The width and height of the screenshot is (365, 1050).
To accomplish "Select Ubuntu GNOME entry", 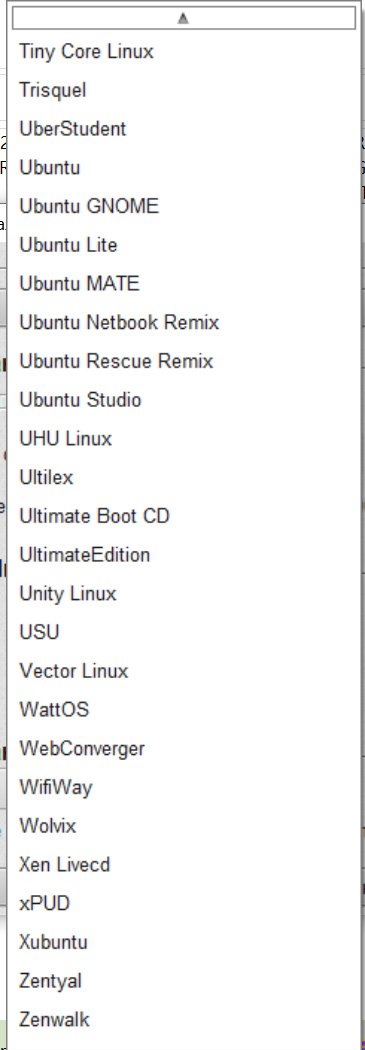I will [x=184, y=206].
